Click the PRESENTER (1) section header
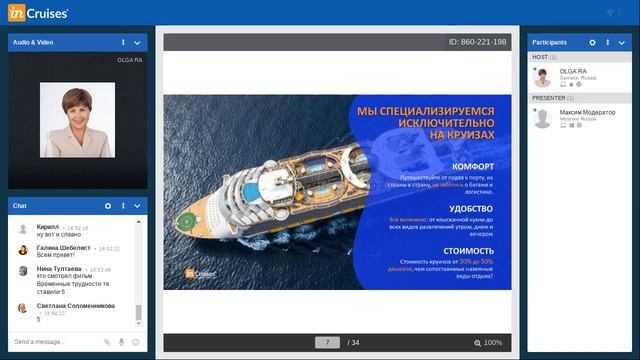Screen dimensions: 640x360 [x=580, y=98]
